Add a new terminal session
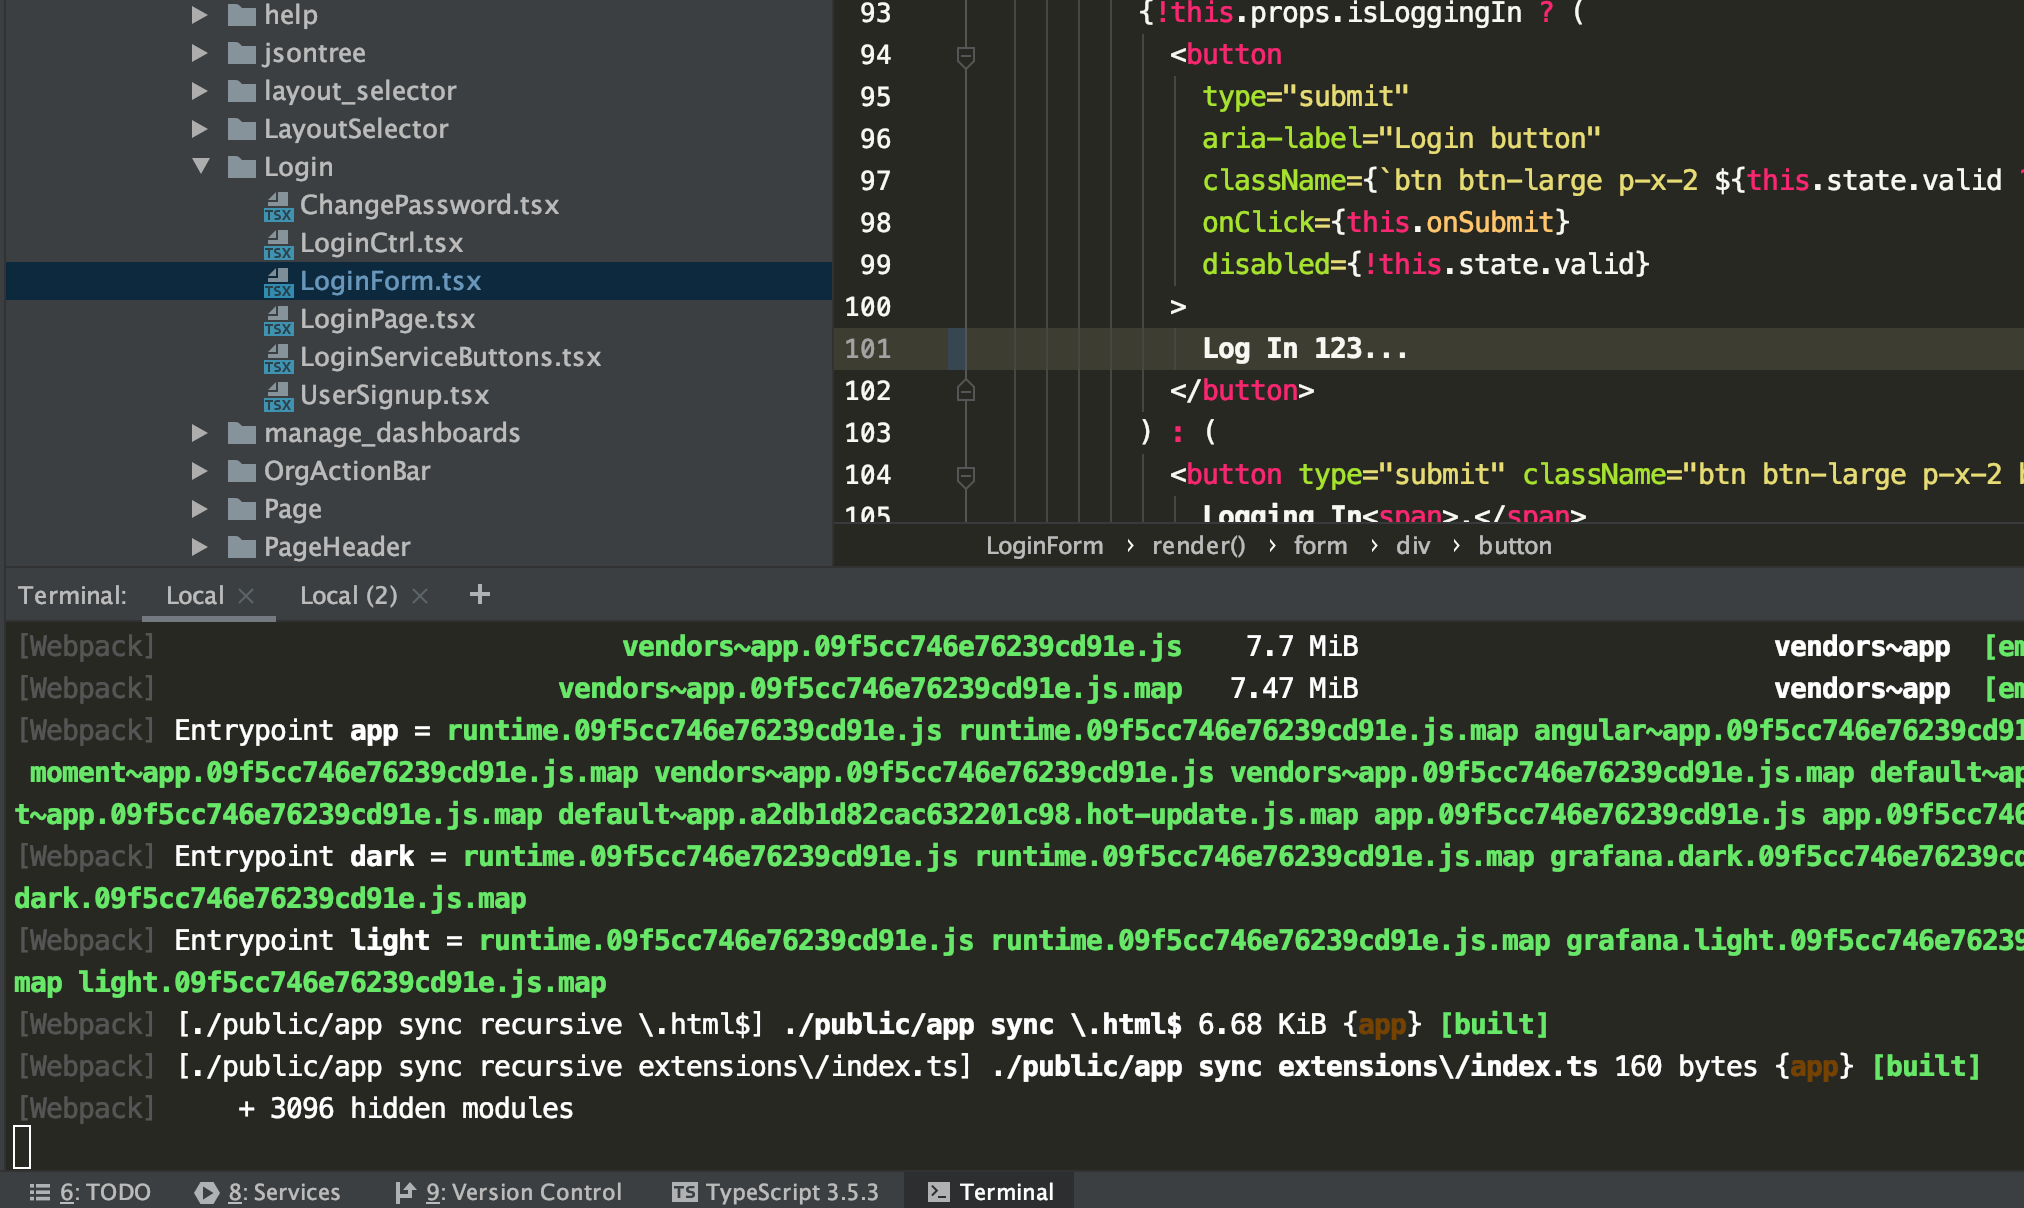 480,594
